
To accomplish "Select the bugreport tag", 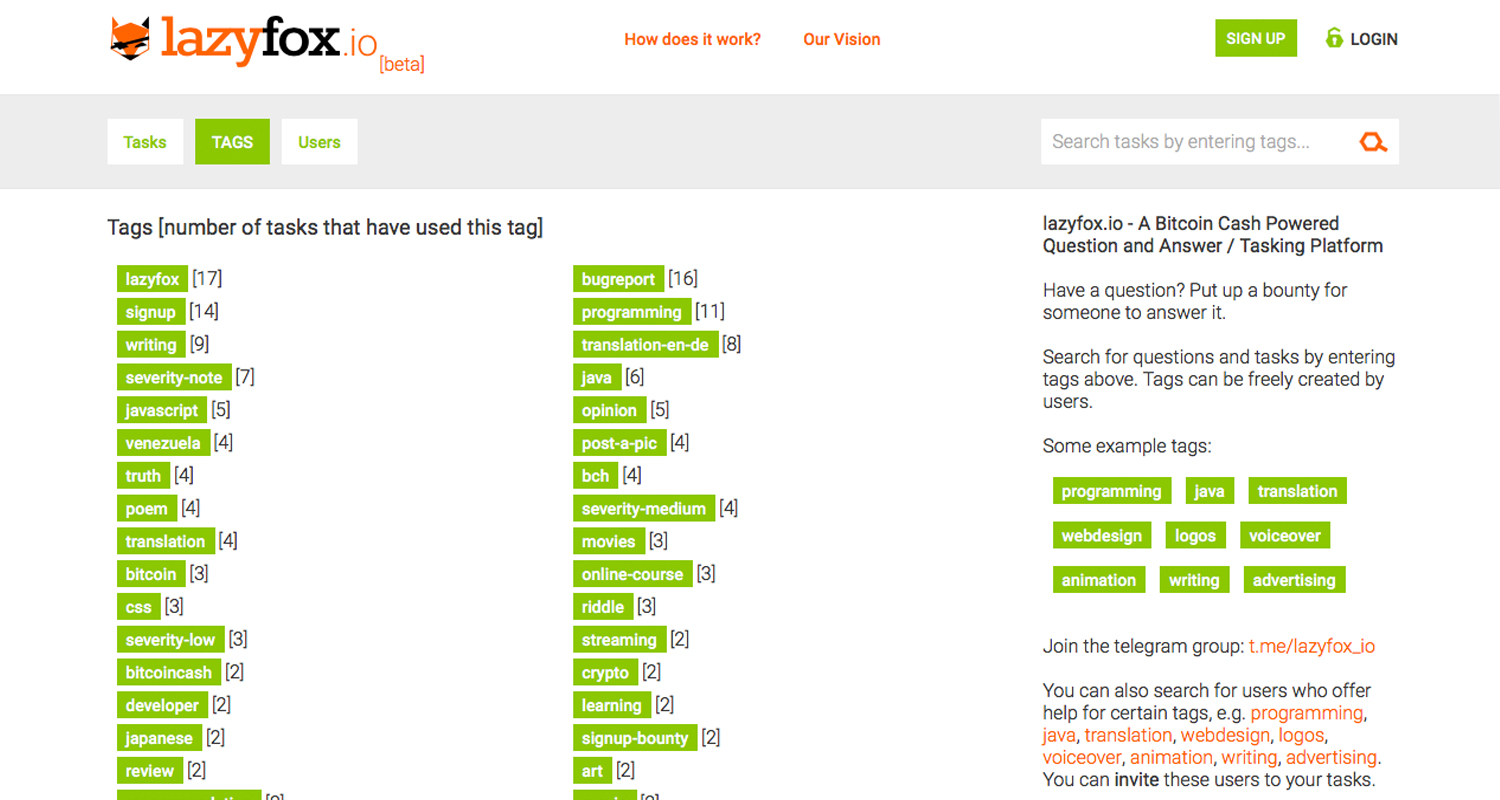I will pos(618,279).
